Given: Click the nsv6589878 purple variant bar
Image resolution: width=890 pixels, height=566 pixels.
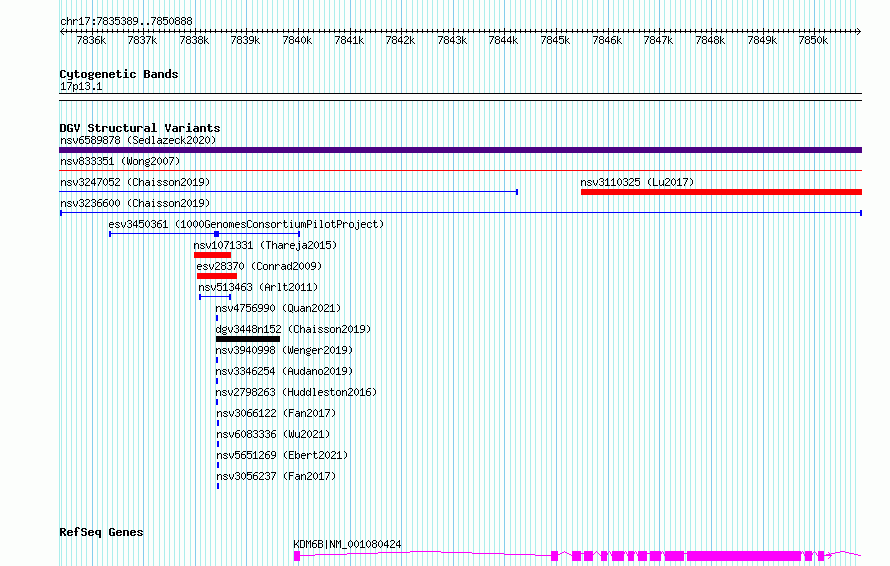Looking at the screenshot, I should (x=460, y=150).
